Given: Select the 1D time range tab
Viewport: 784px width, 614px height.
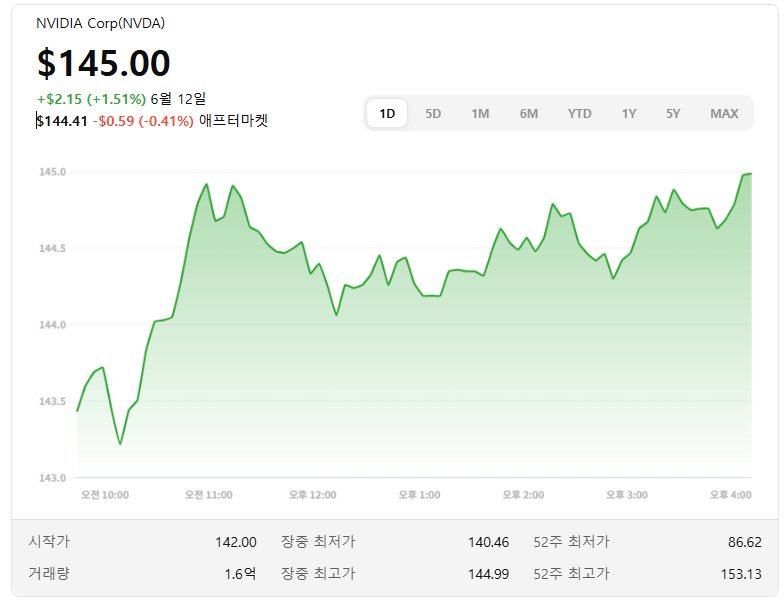Looking at the screenshot, I should pos(386,114).
